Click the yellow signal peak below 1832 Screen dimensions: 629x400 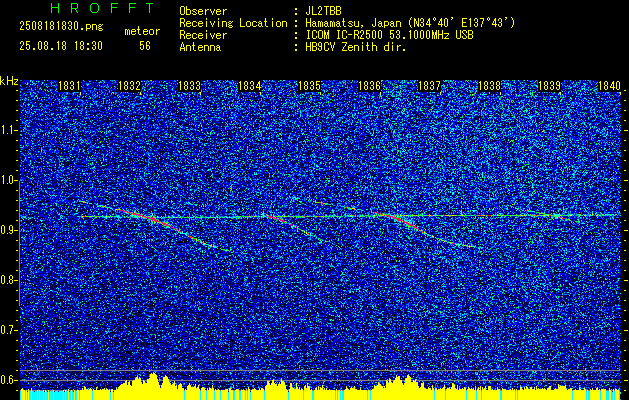(x=153, y=380)
